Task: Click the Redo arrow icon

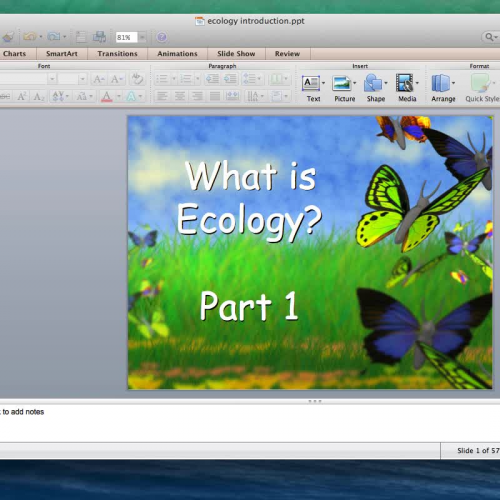Action: (53, 36)
